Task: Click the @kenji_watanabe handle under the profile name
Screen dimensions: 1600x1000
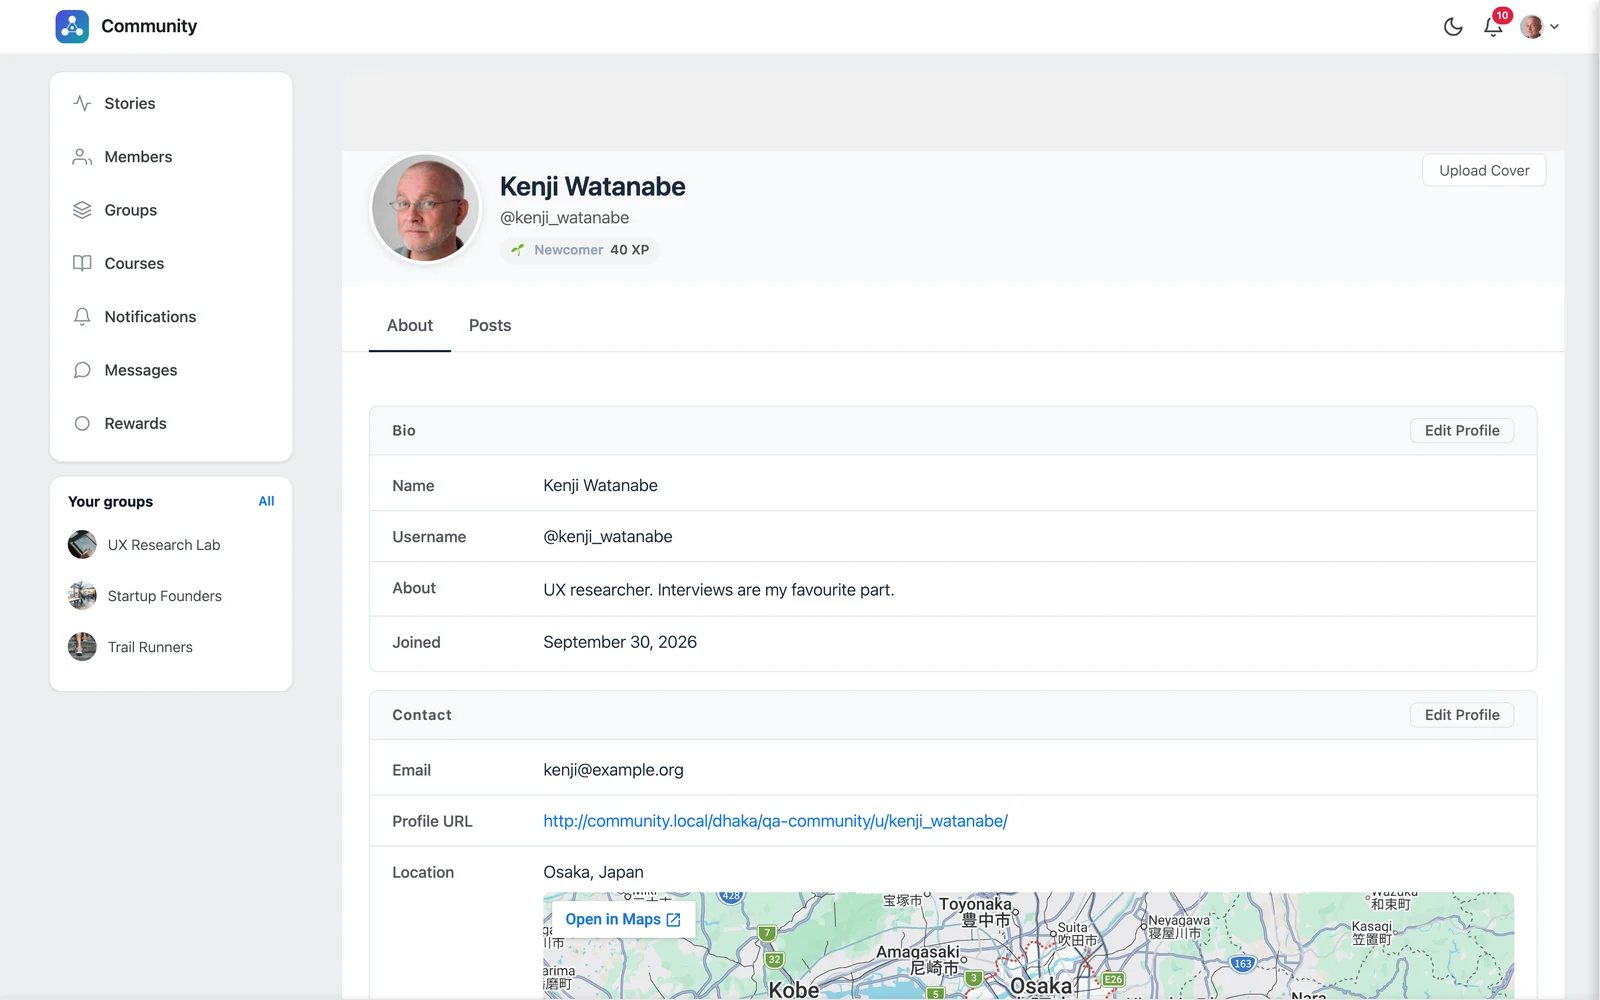Action: point(564,218)
